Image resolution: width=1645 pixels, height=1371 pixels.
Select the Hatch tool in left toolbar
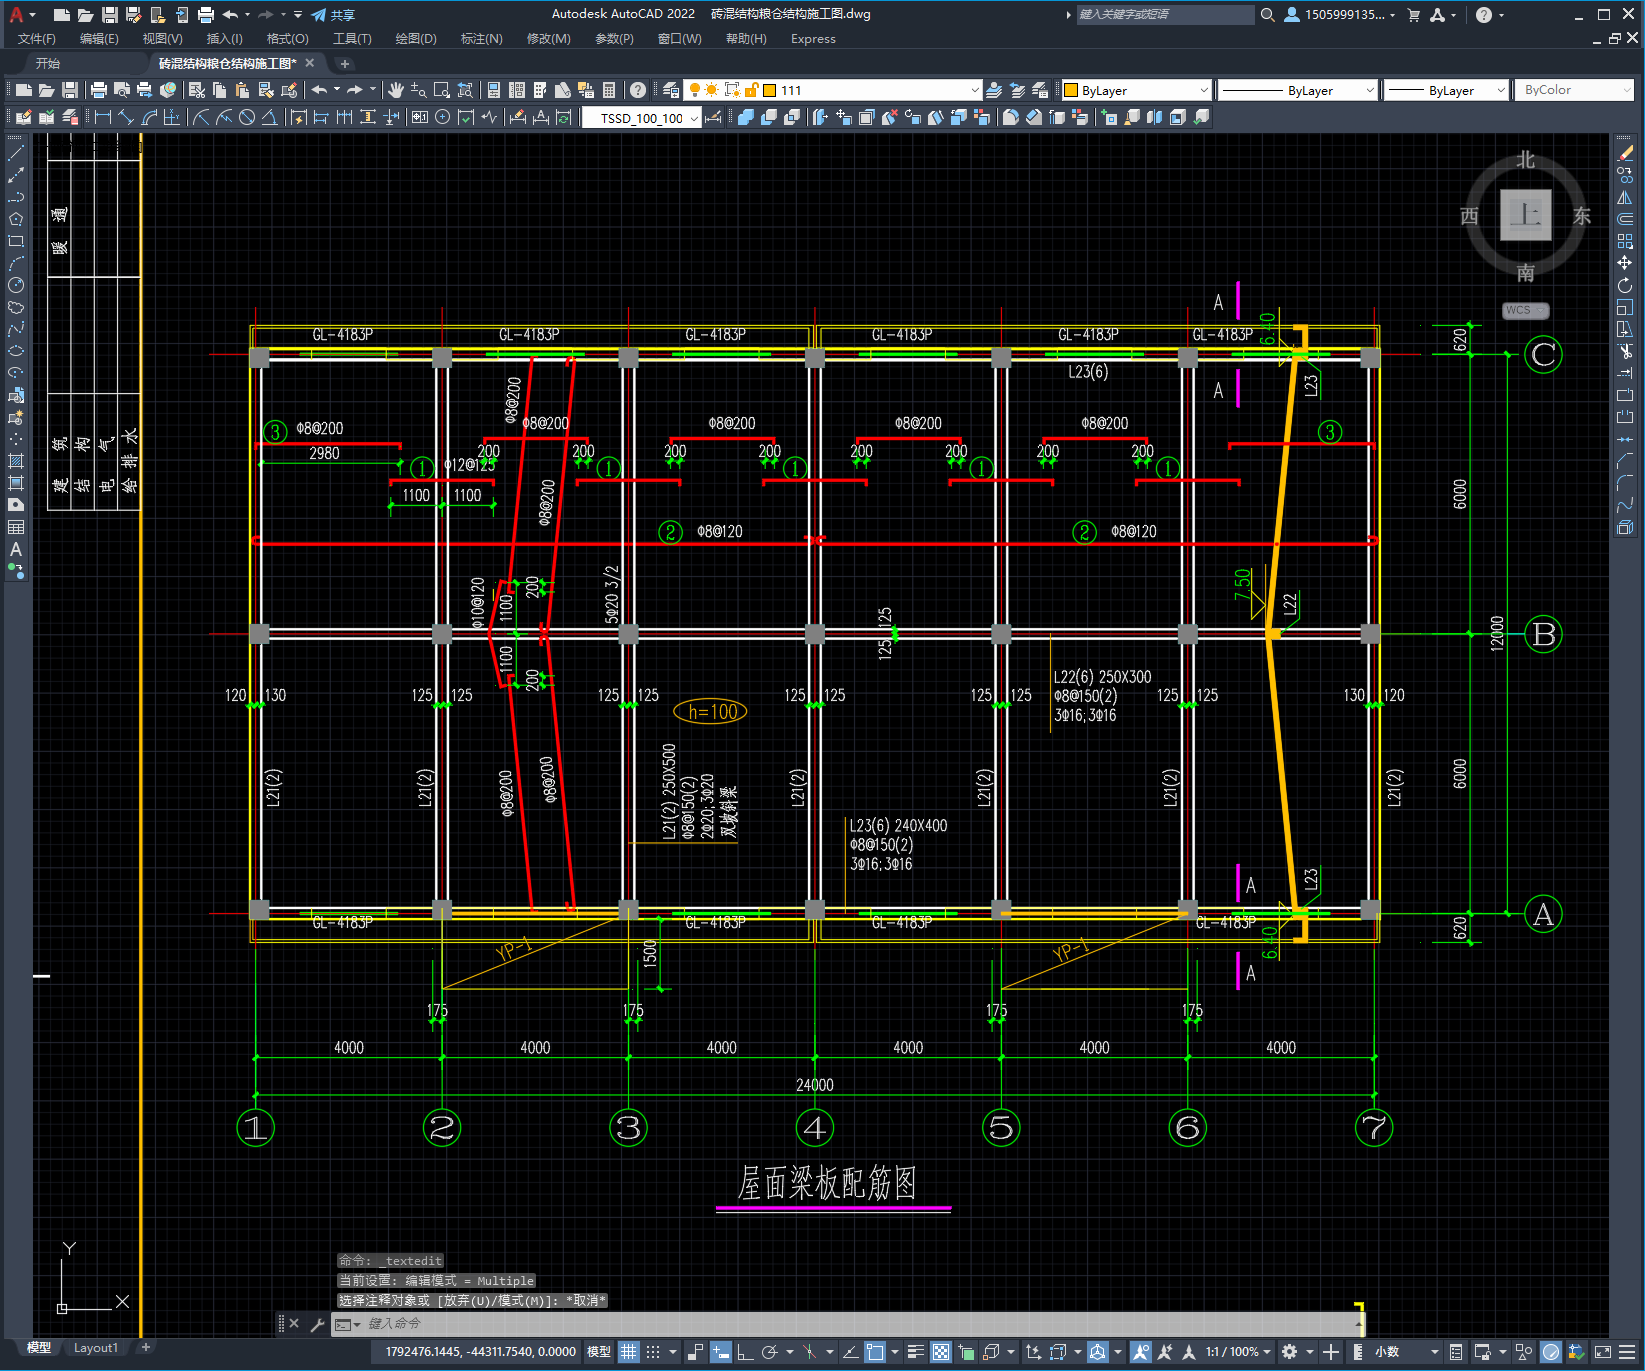[16, 461]
